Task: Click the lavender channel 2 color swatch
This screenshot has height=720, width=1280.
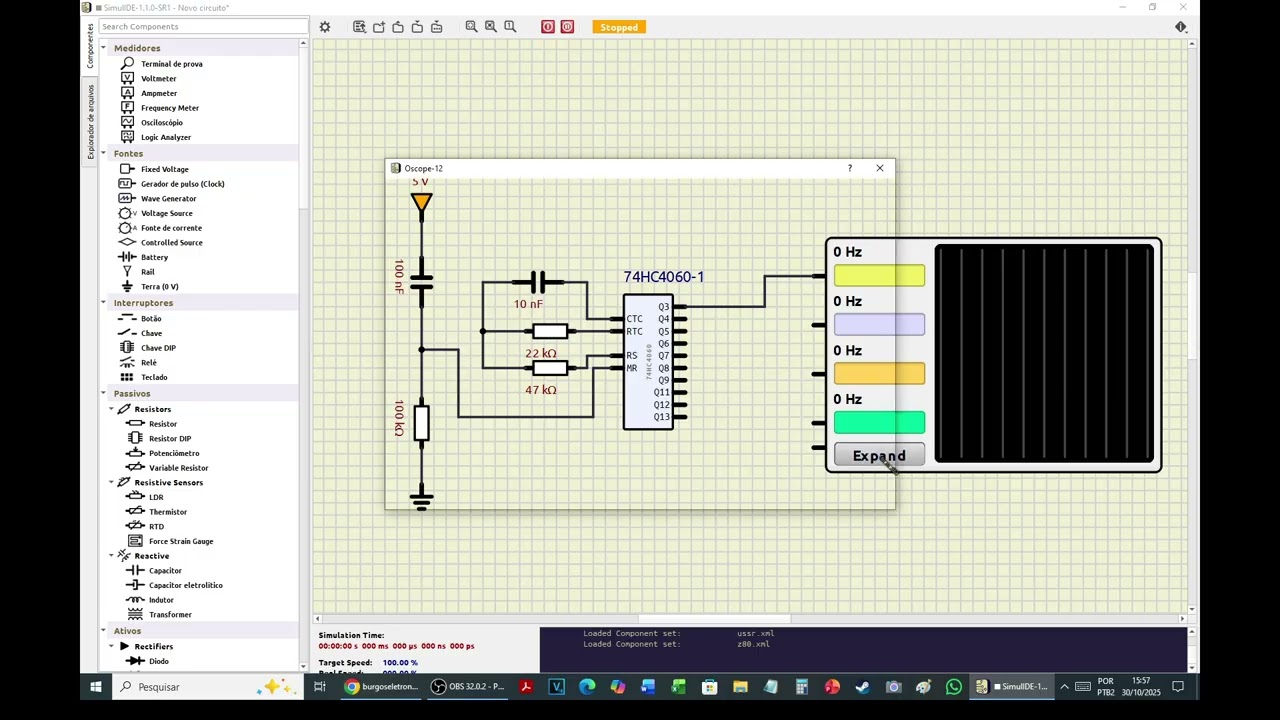Action: click(x=879, y=324)
